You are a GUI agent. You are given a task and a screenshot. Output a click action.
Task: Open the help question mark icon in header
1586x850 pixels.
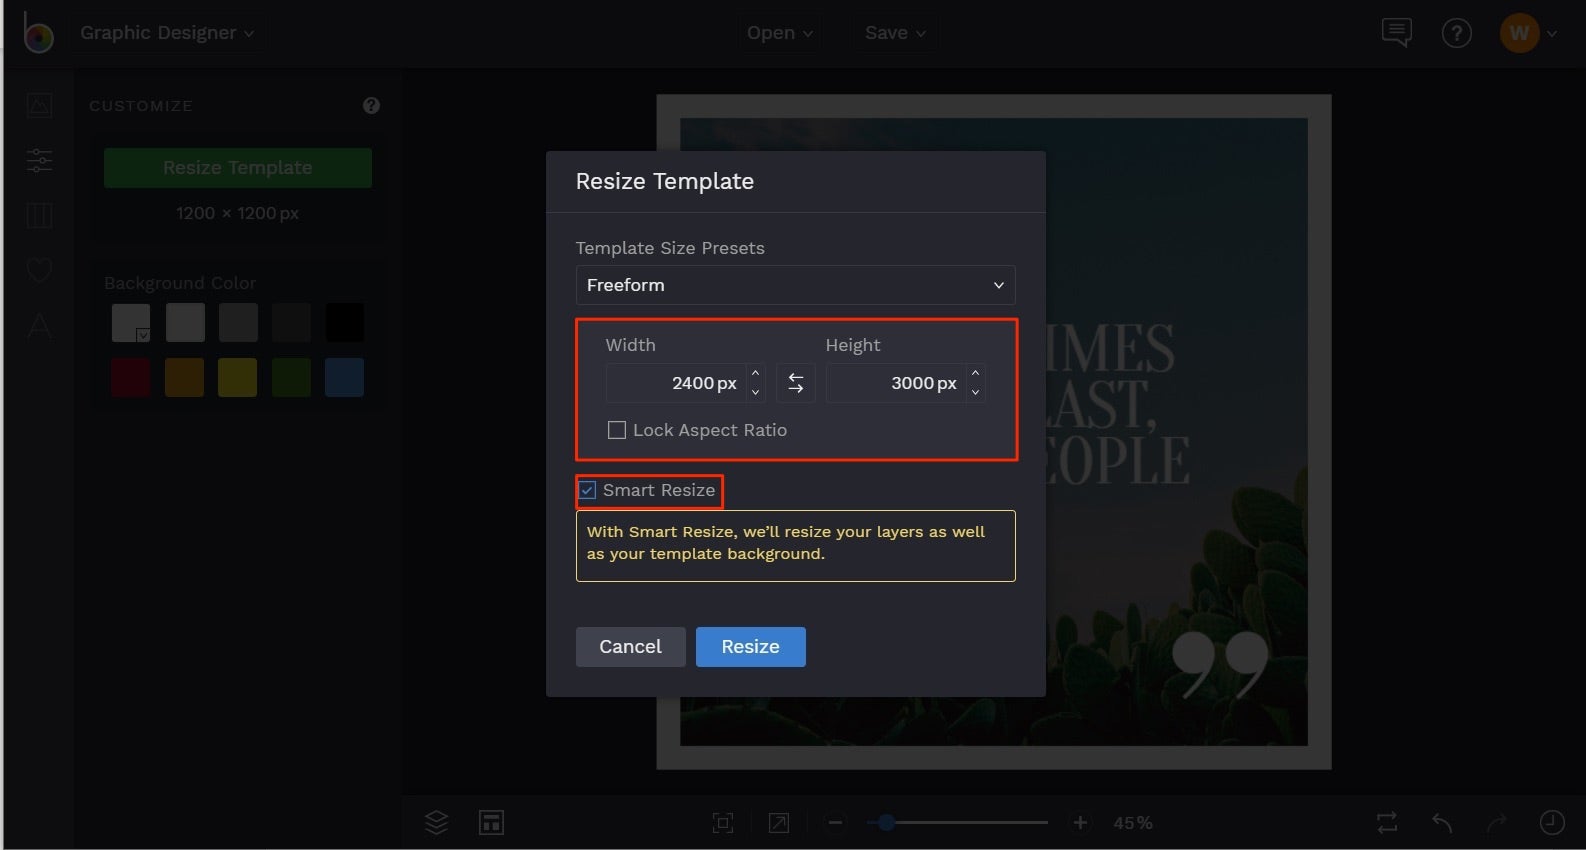[1456, 34]
